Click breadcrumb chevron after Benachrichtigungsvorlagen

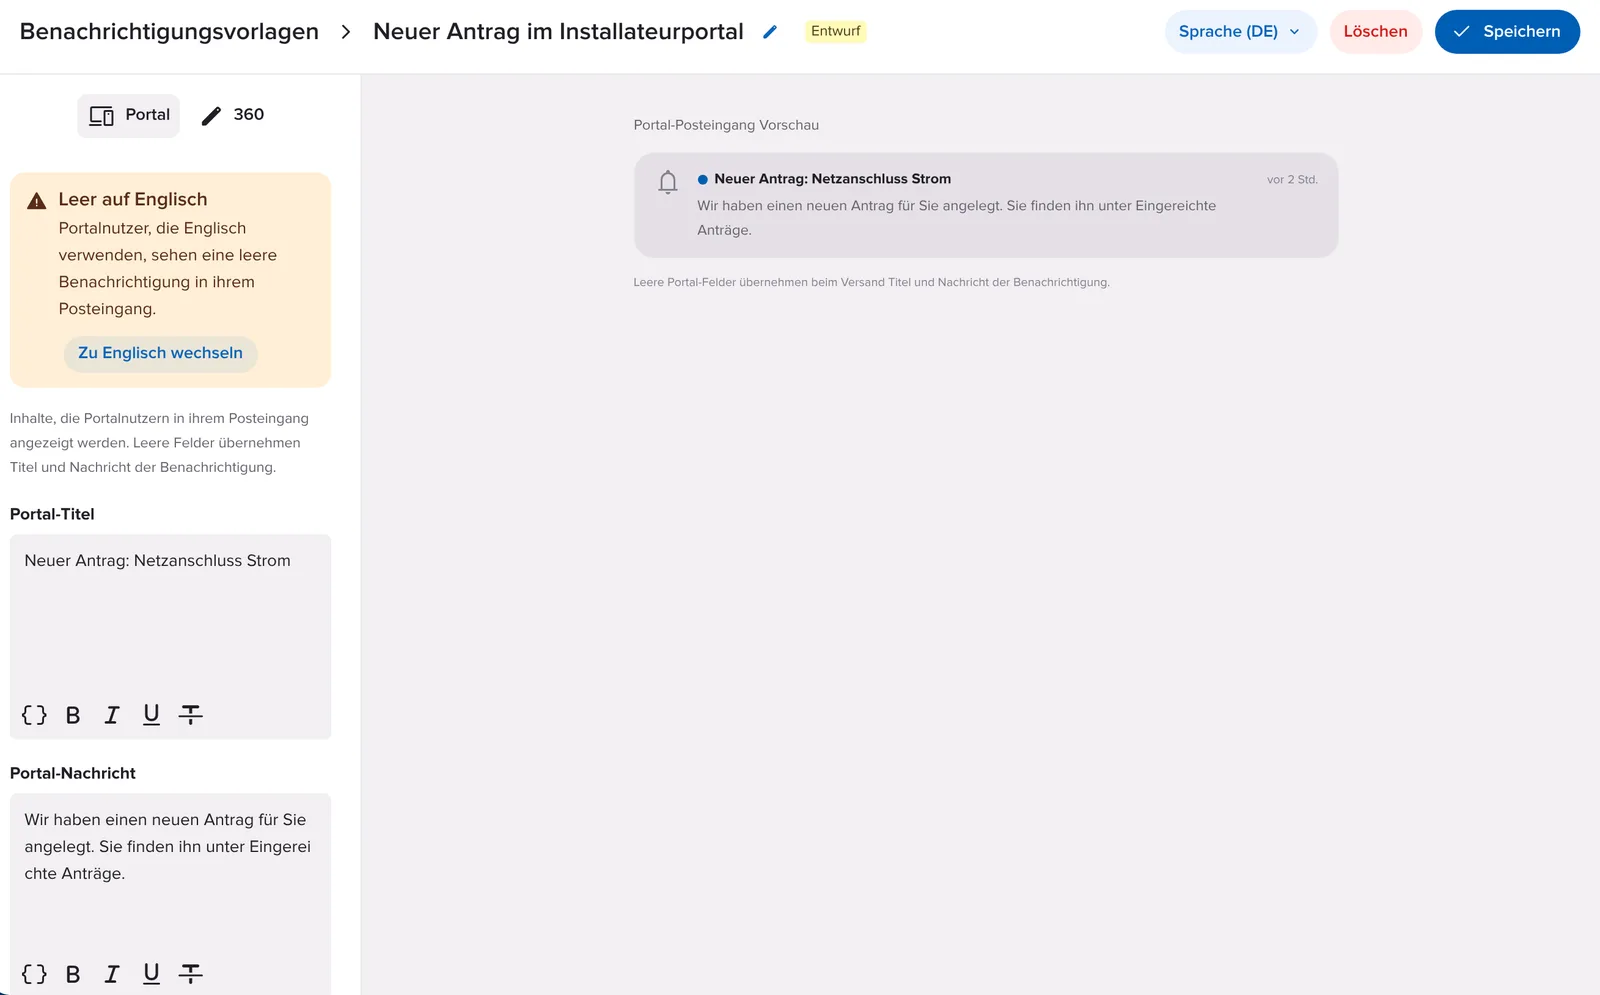pyautogui.click(x=346, y=32)
